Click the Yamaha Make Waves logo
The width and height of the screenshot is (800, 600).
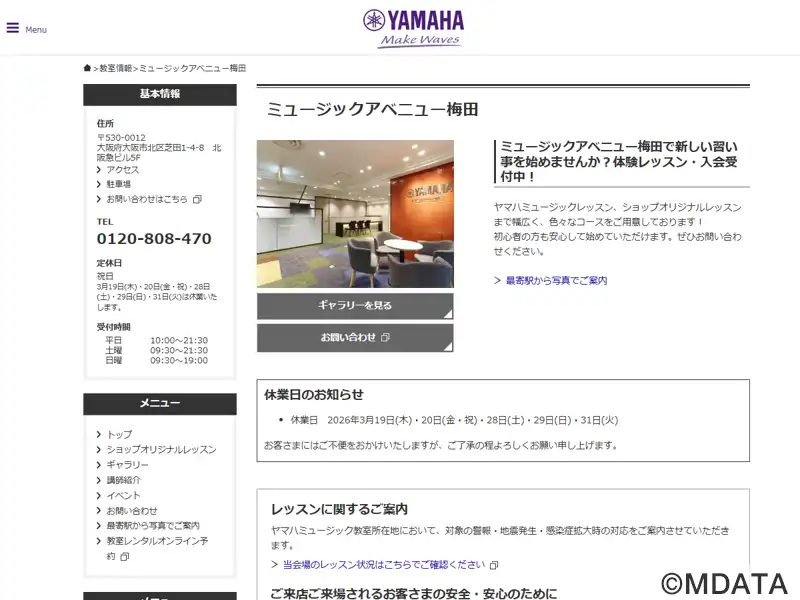click(x=414, y=29)
